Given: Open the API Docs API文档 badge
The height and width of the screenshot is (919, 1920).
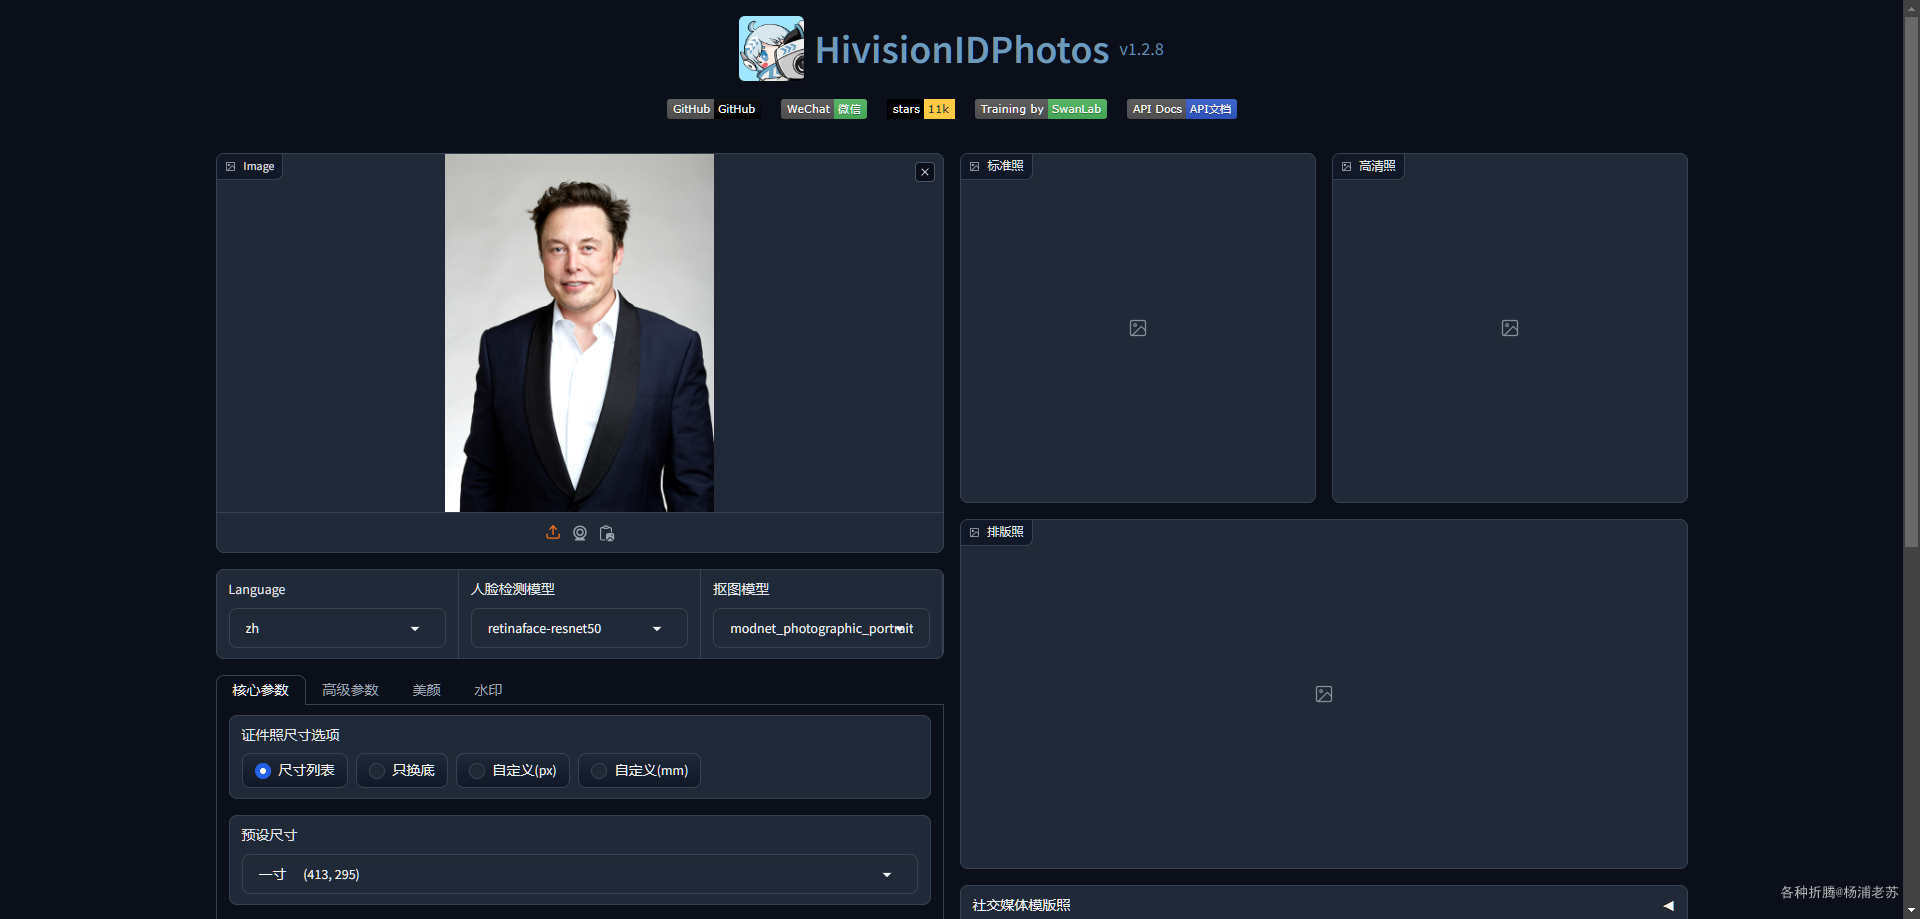Looking at the screenshot, I should [x=1182, y=109].
